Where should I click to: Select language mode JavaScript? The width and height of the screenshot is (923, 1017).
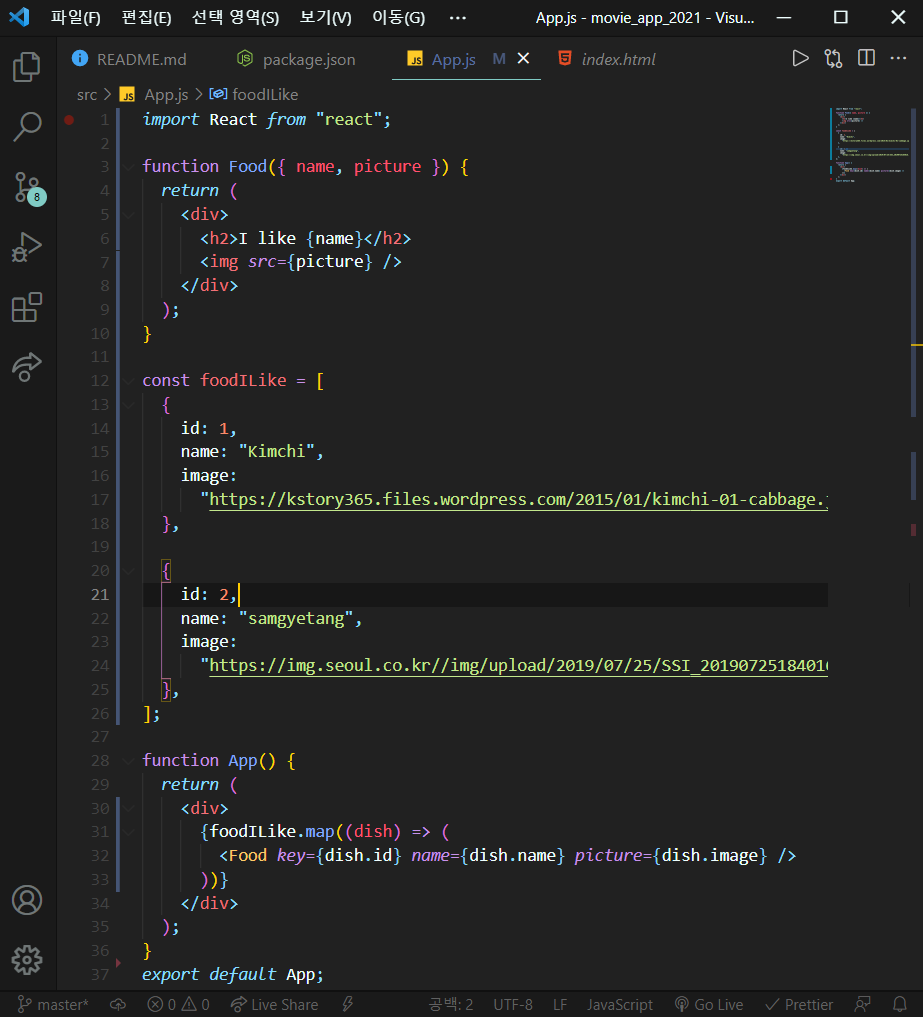619,1005
